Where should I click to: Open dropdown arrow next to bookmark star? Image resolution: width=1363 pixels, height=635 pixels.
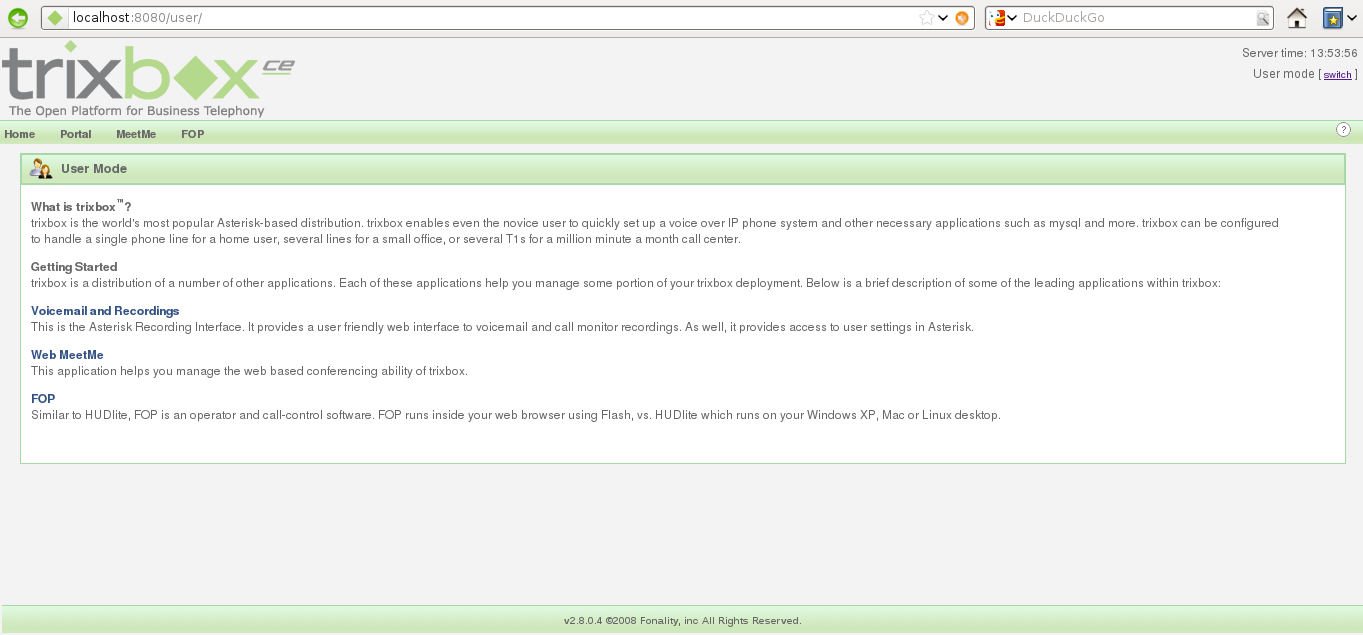pyautogui.click(x=943, y=18)
